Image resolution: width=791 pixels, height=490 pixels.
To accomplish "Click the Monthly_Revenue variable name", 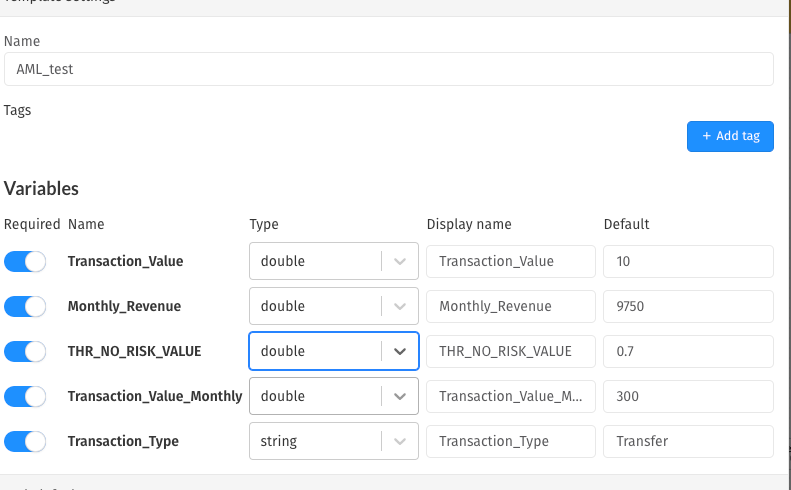I will pos(124,306).
